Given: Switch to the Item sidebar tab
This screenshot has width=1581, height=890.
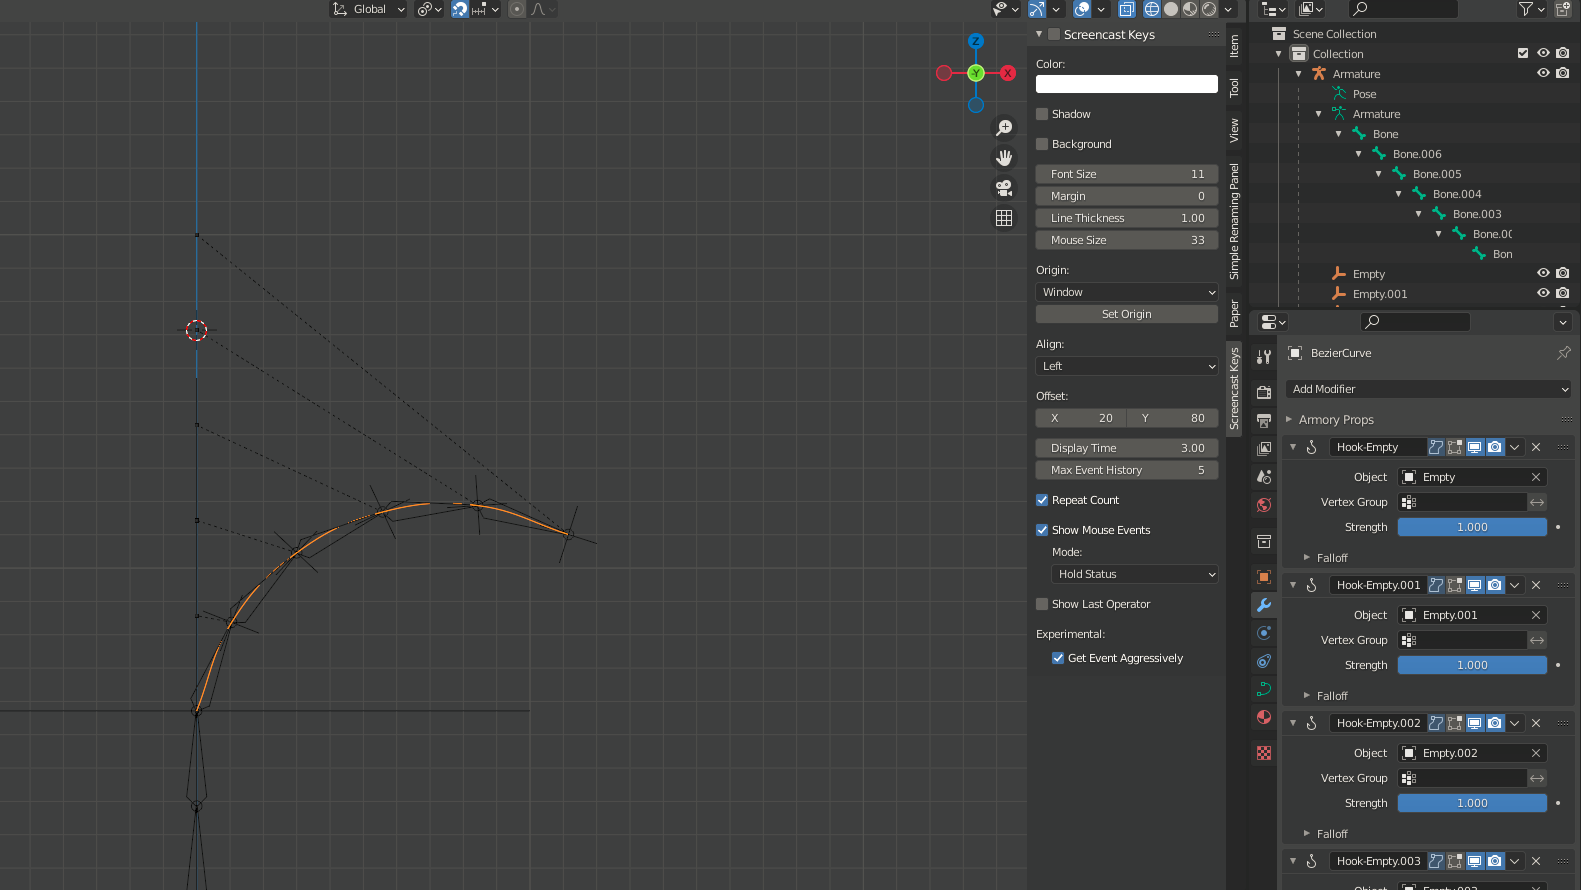Looking at the screenshot, I should [1234, 46].
